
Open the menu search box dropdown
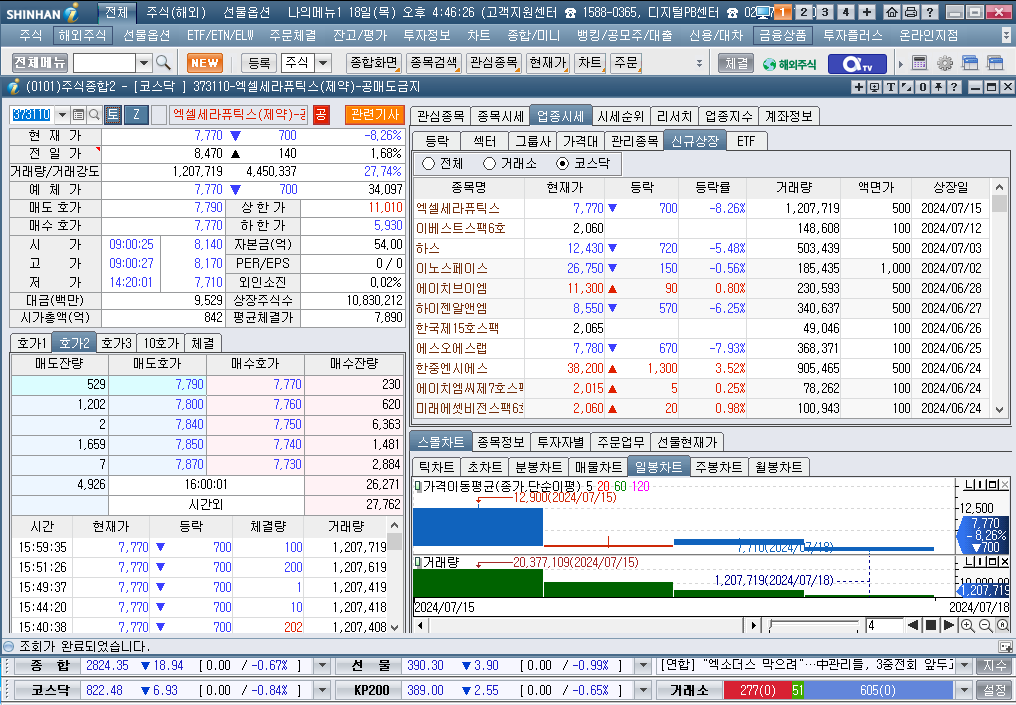coord(144,63)
